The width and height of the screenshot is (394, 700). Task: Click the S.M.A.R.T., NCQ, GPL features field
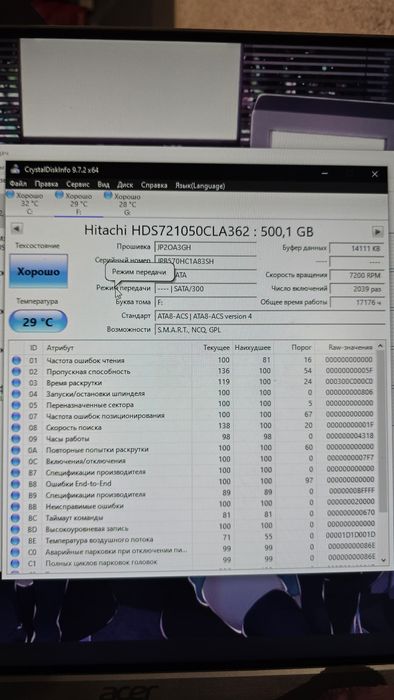tap(270, 330)
